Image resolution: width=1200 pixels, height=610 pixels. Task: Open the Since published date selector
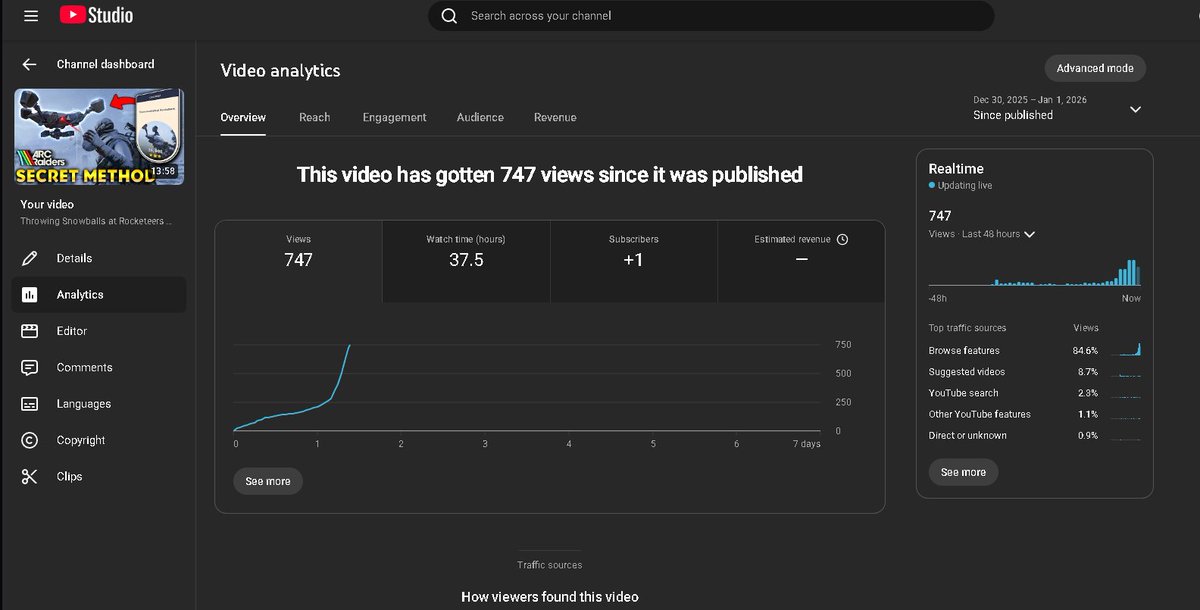[1057, 108]
